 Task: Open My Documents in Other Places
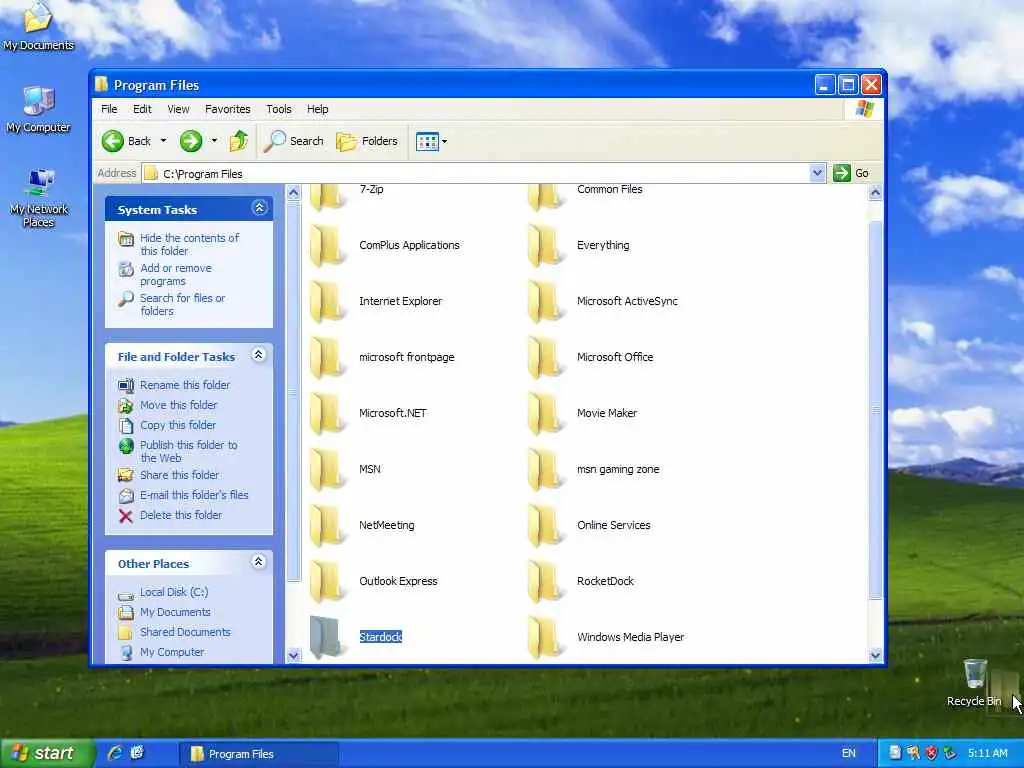click(175, 612)
